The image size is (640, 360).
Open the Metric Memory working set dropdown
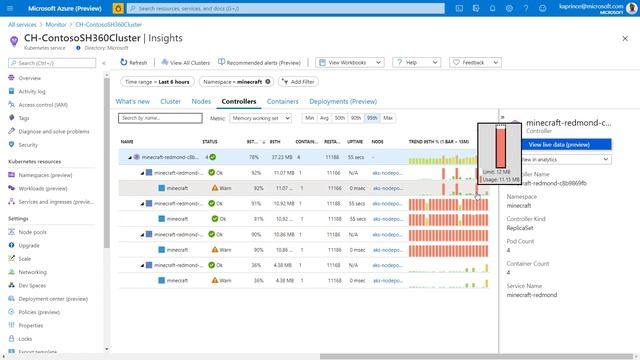260,118
